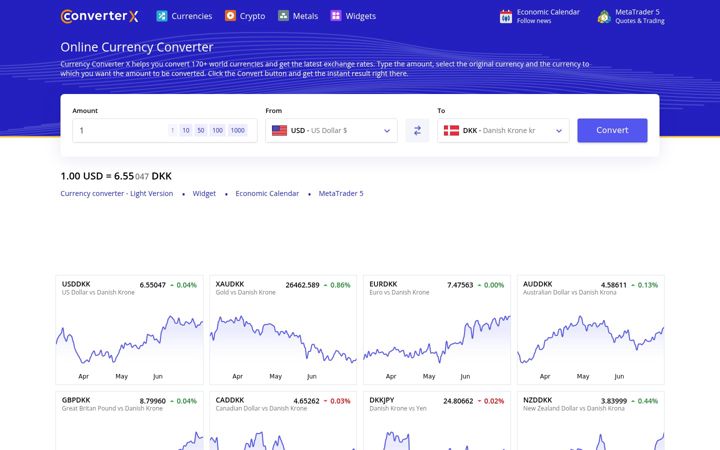
Task: Click the To dropdown chevron arrow
Action: (559, 131)
